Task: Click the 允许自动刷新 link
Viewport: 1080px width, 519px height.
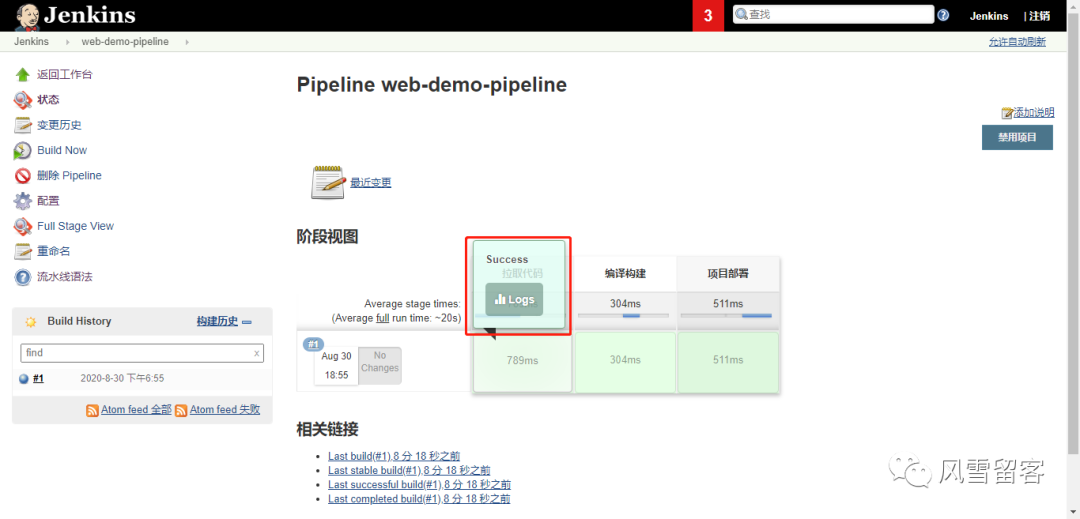Action: pos(1017,42)
